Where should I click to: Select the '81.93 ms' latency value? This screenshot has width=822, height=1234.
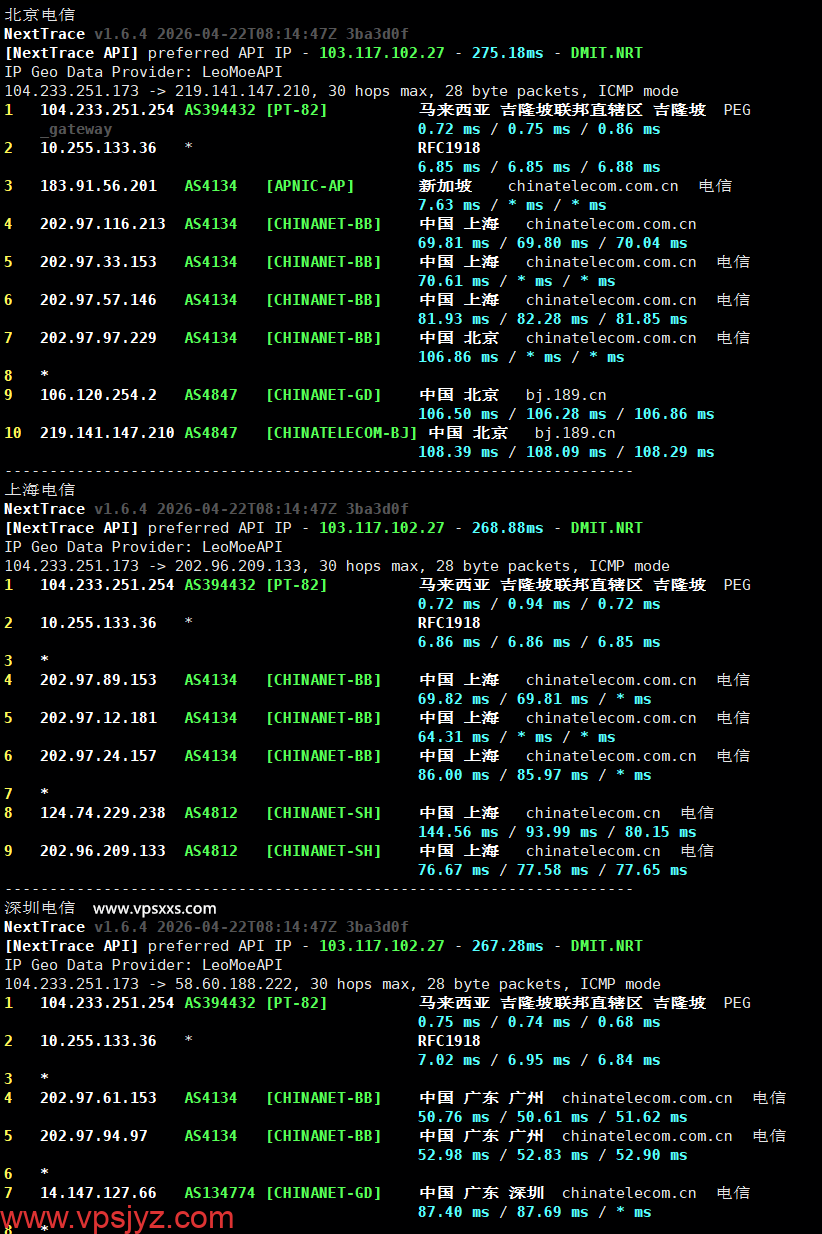point(454,319)
